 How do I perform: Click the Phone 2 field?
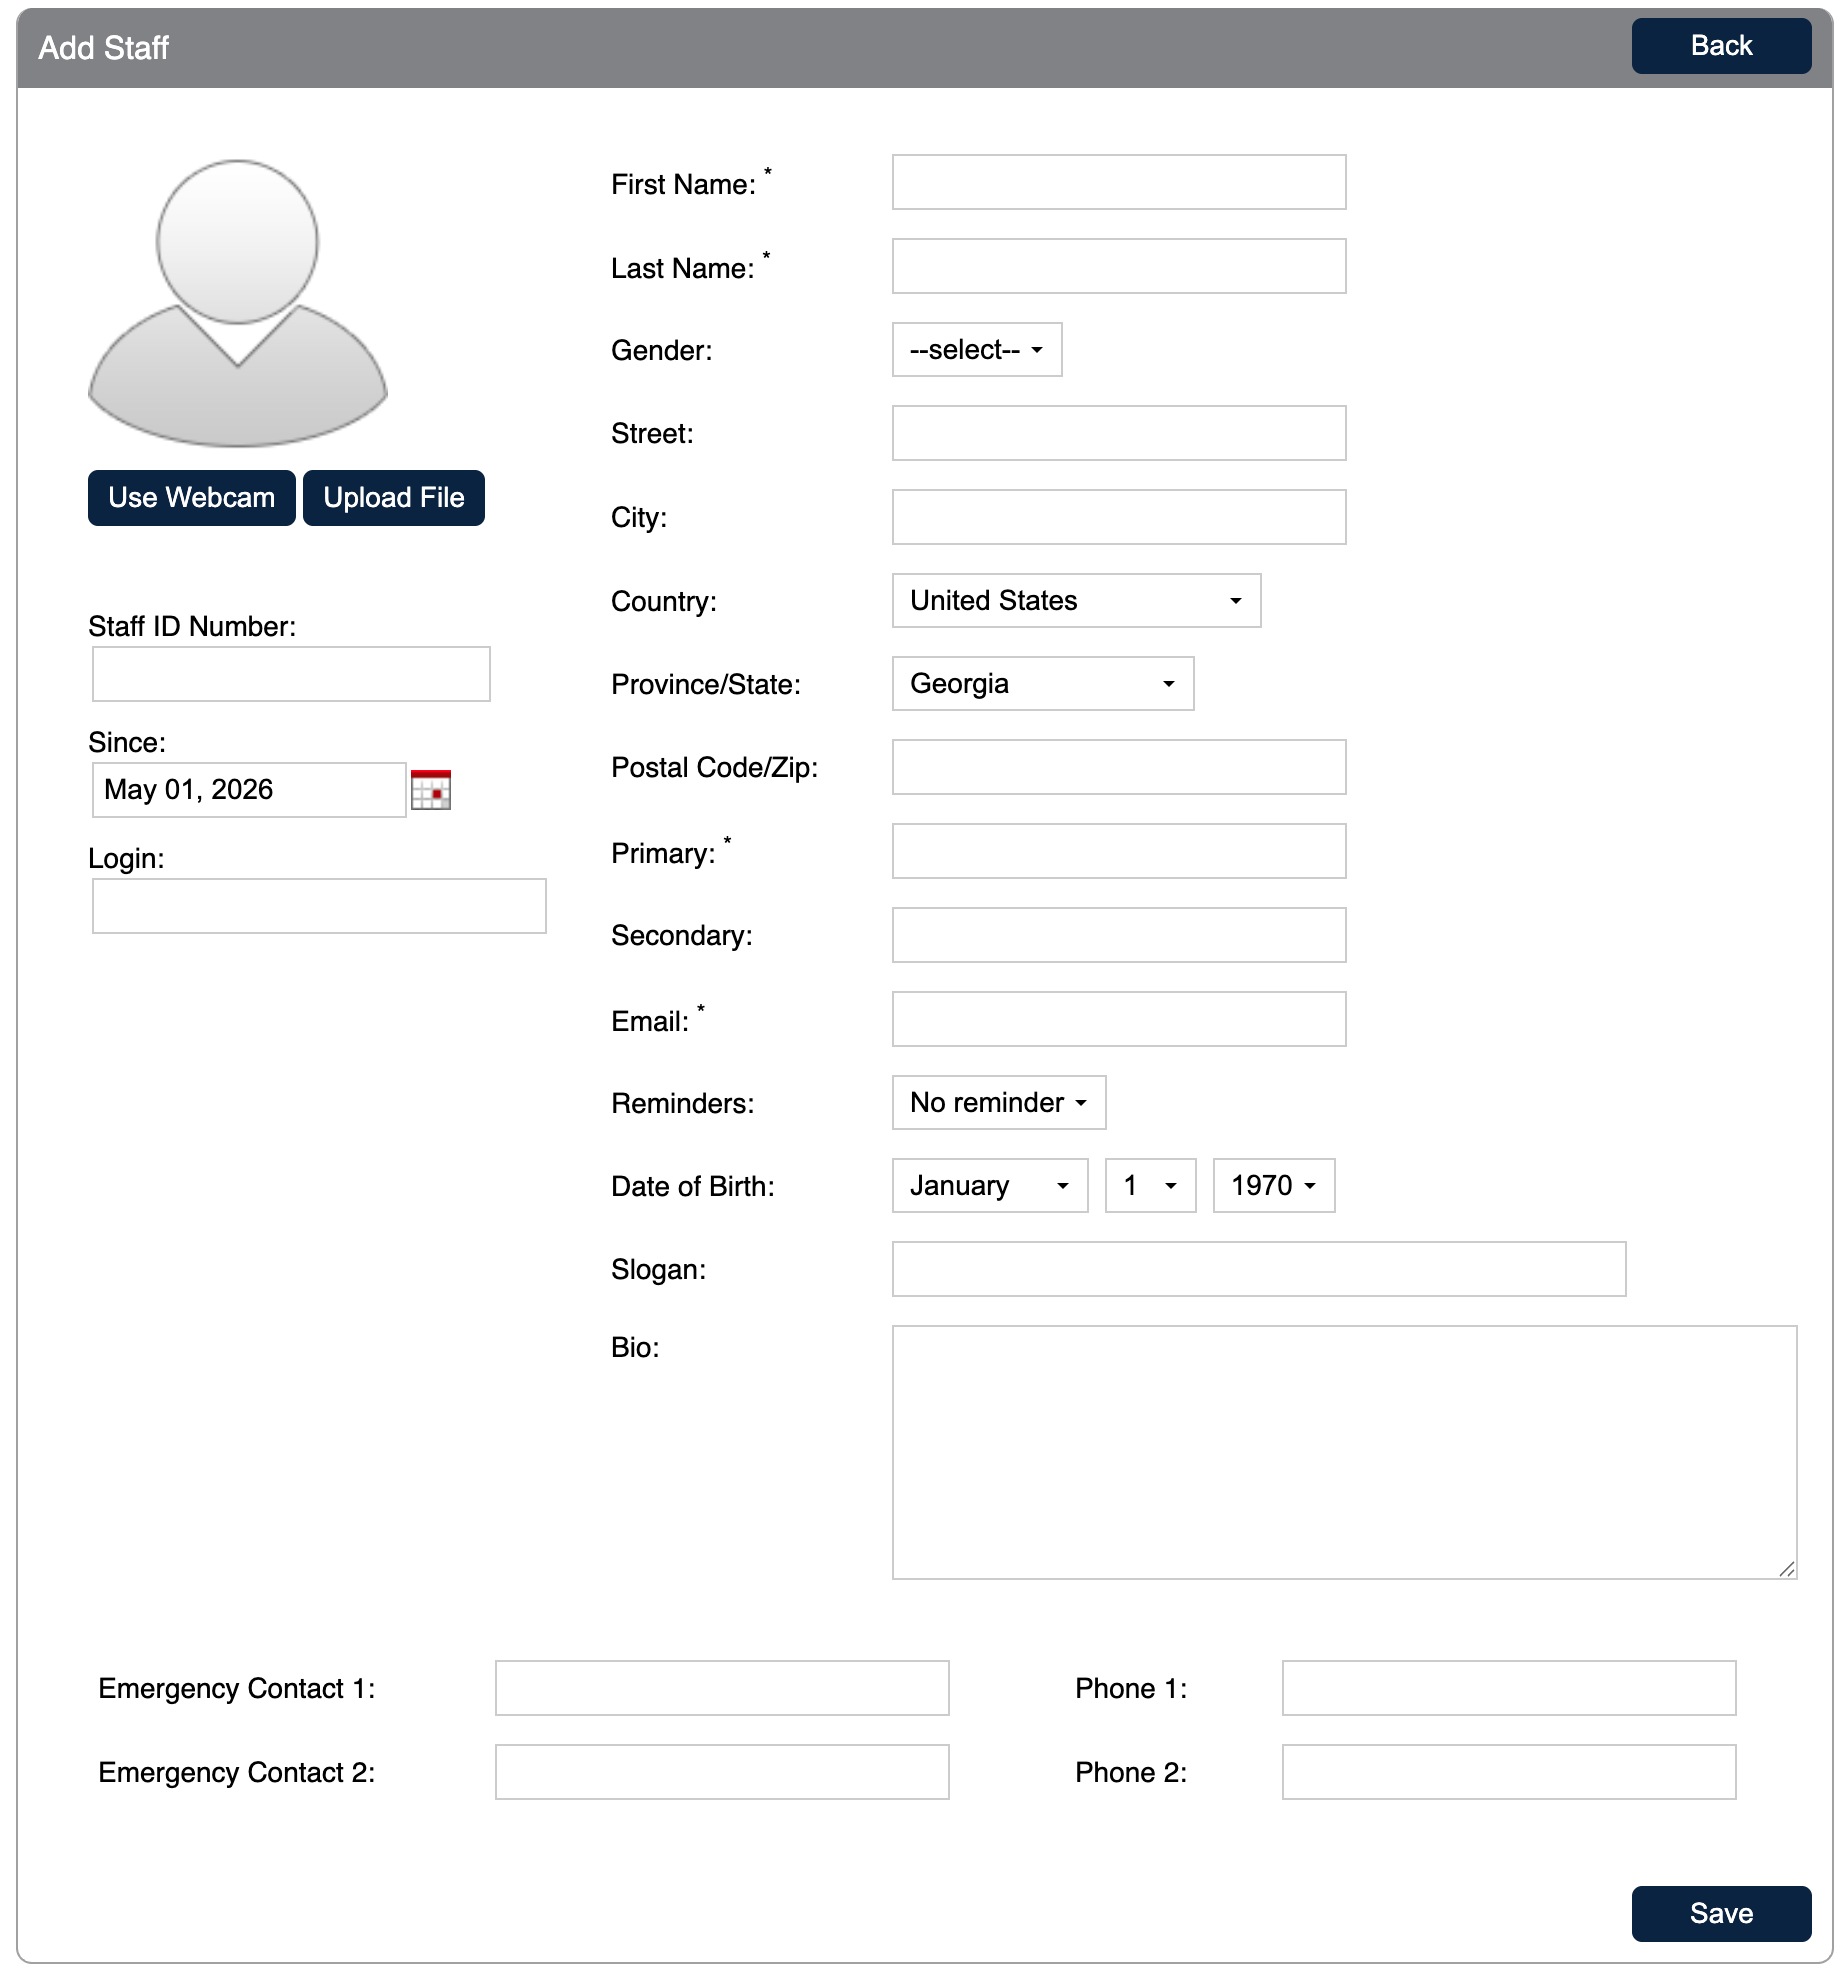click(1509, 1772)
